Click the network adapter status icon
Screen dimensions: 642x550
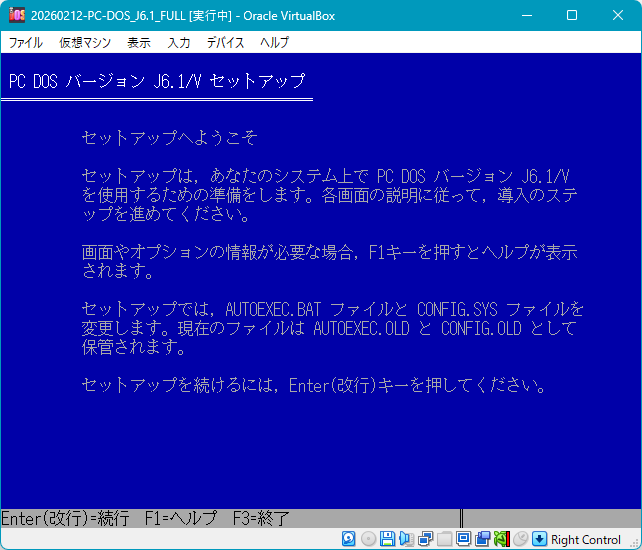[425, 539]
